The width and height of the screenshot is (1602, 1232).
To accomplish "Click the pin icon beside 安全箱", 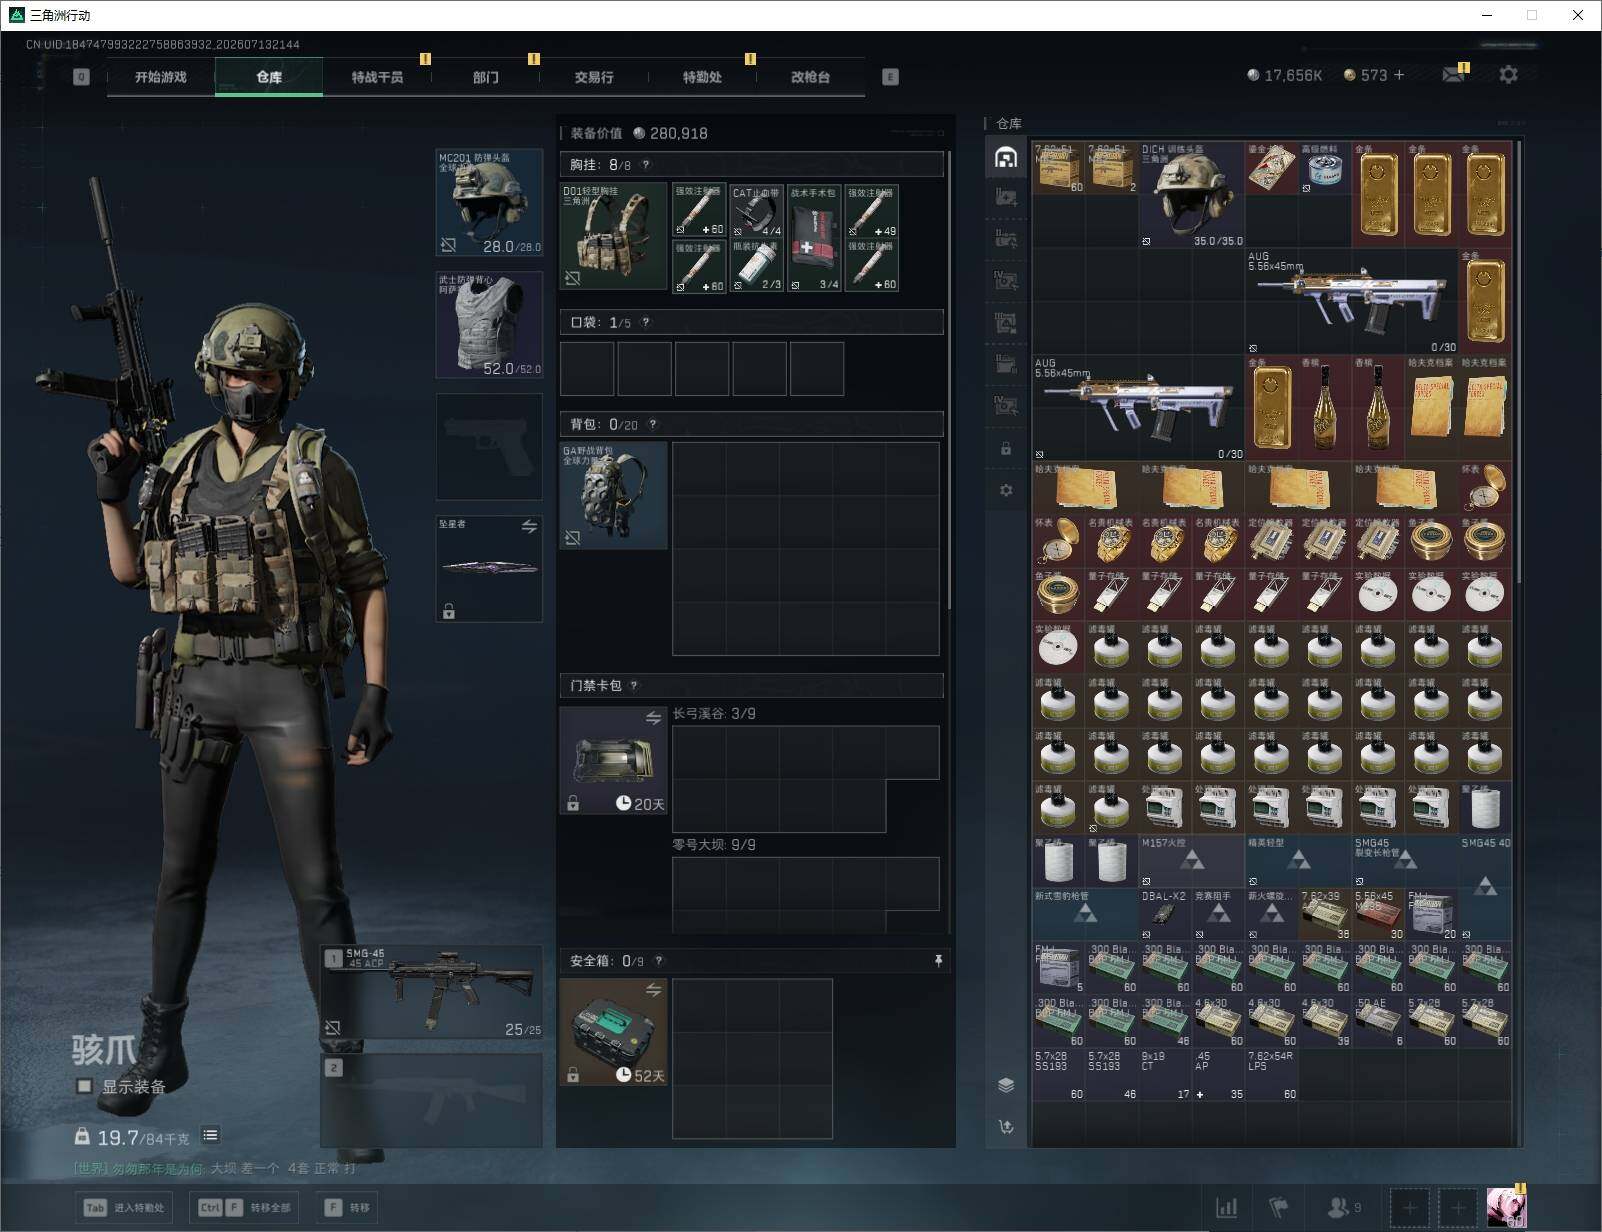I will tap(938, 960).
